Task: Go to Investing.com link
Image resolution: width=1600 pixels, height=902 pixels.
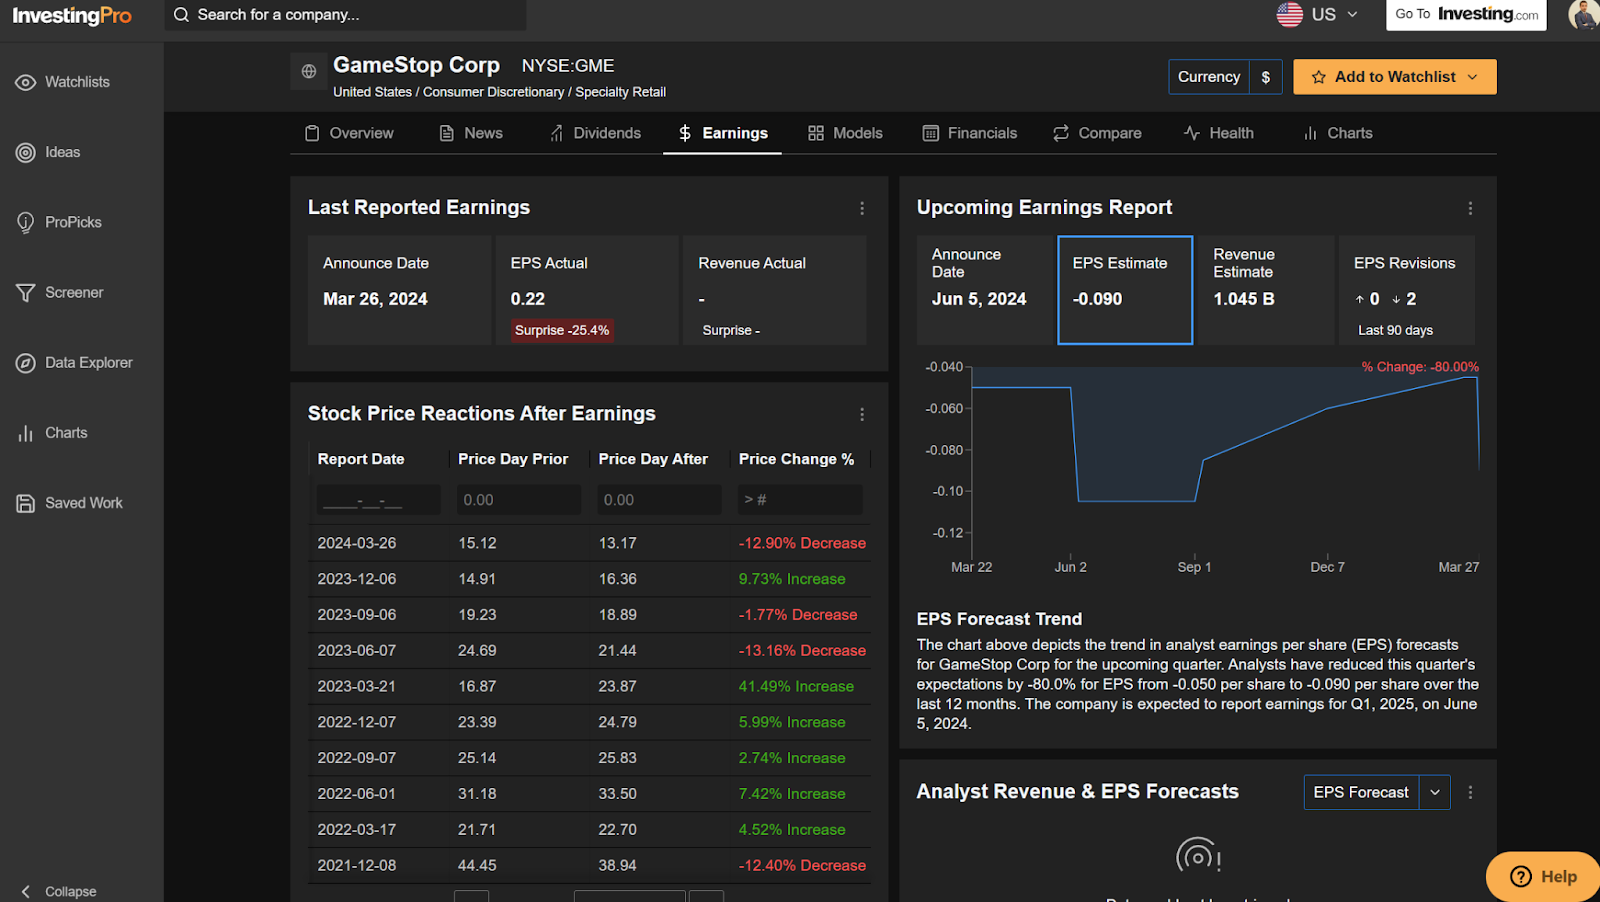Action: 1466,14
